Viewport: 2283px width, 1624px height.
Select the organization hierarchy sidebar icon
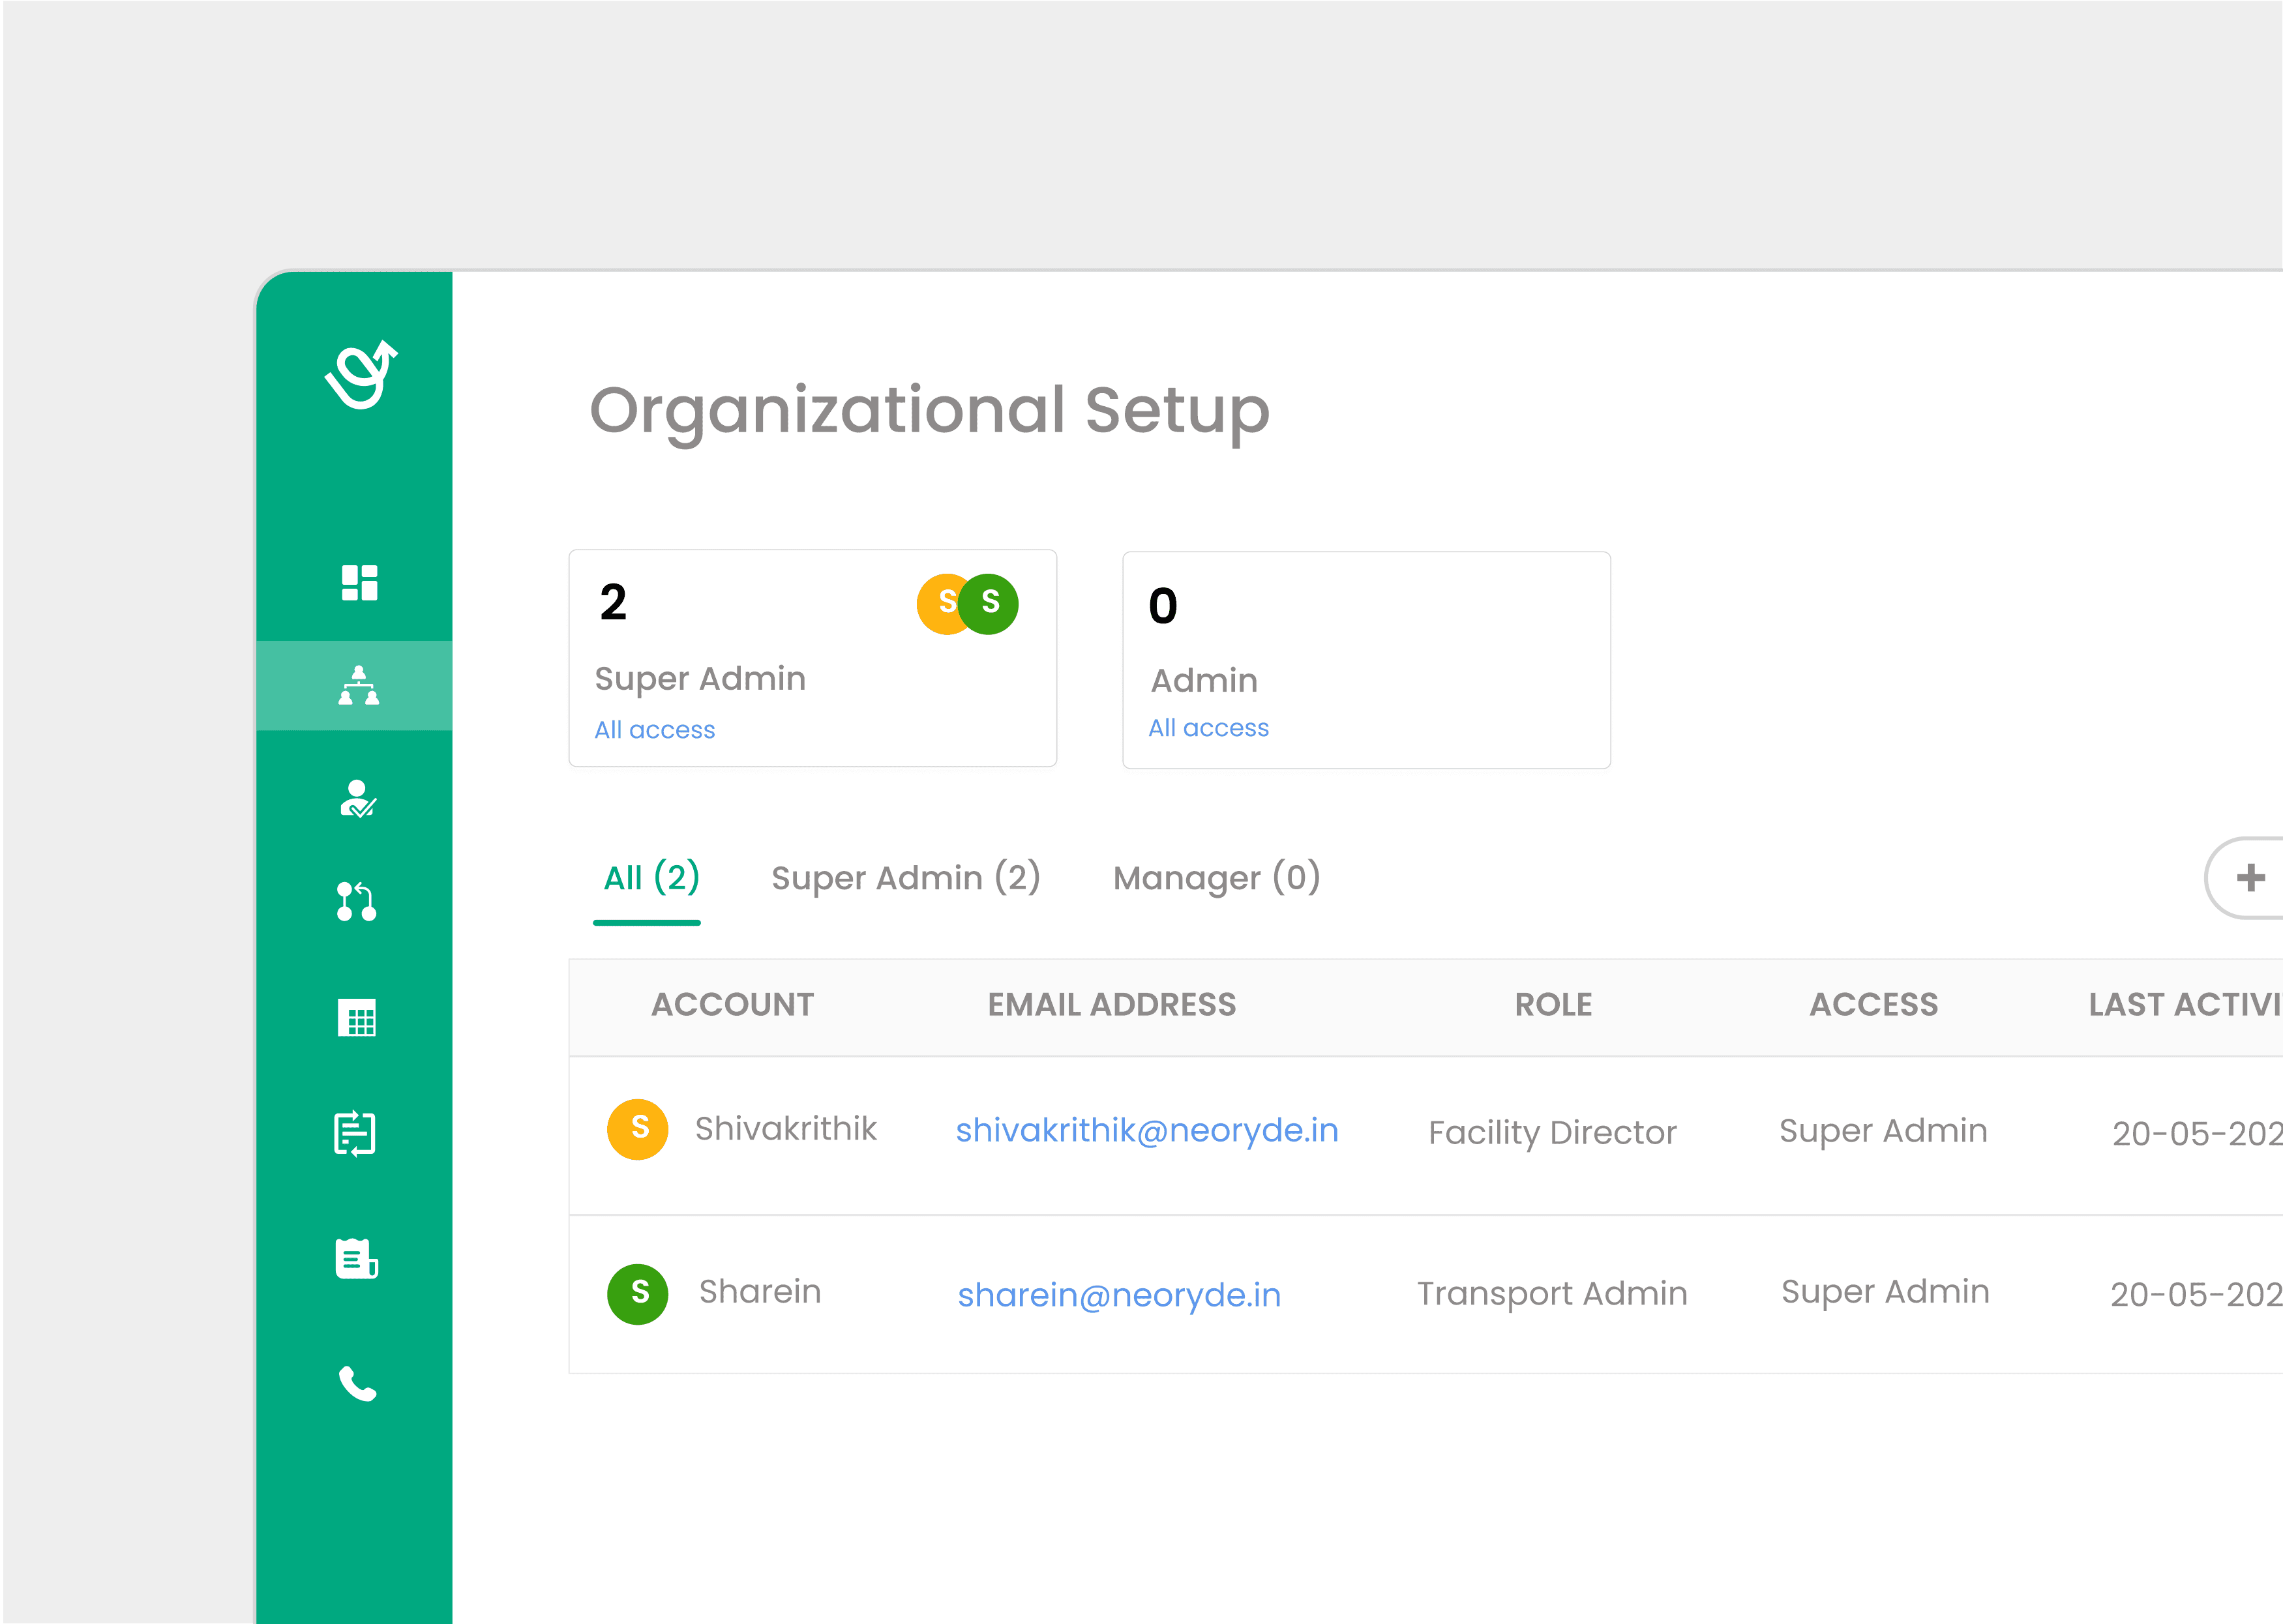358,686
